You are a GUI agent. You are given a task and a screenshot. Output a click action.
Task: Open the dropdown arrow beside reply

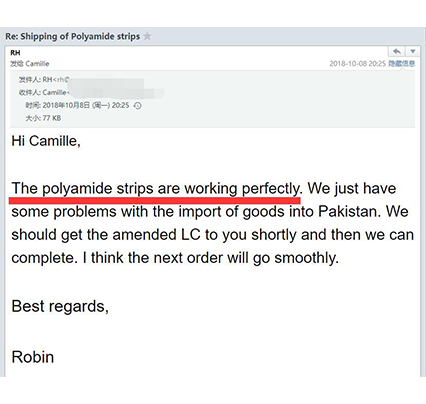point(413,51)
